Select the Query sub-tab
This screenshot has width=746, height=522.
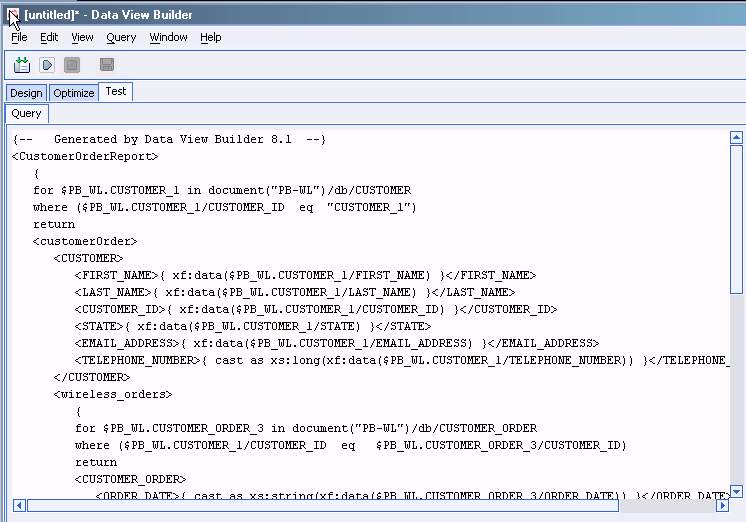(27, 113)
